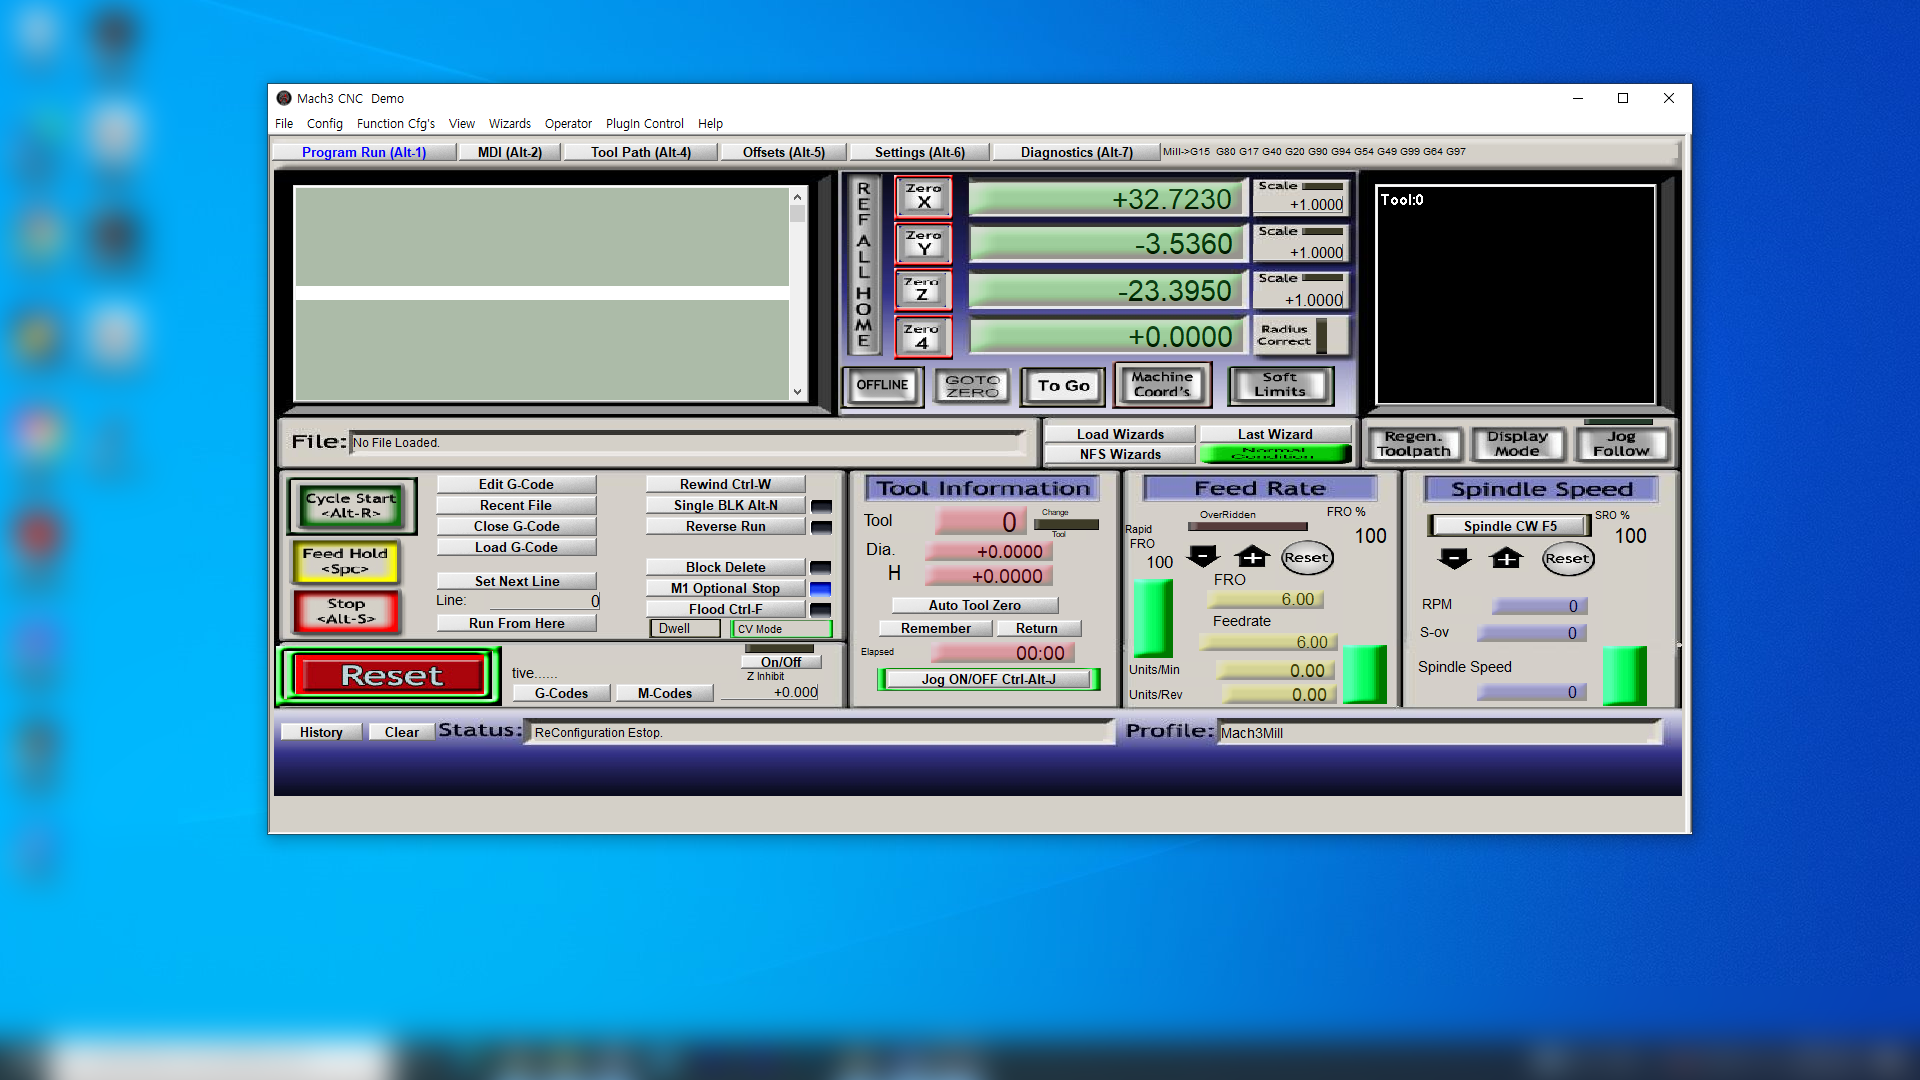The image size is (1920, 1080).
Task: Toggle M1 Optional Stop
Action: click(725, 588)
